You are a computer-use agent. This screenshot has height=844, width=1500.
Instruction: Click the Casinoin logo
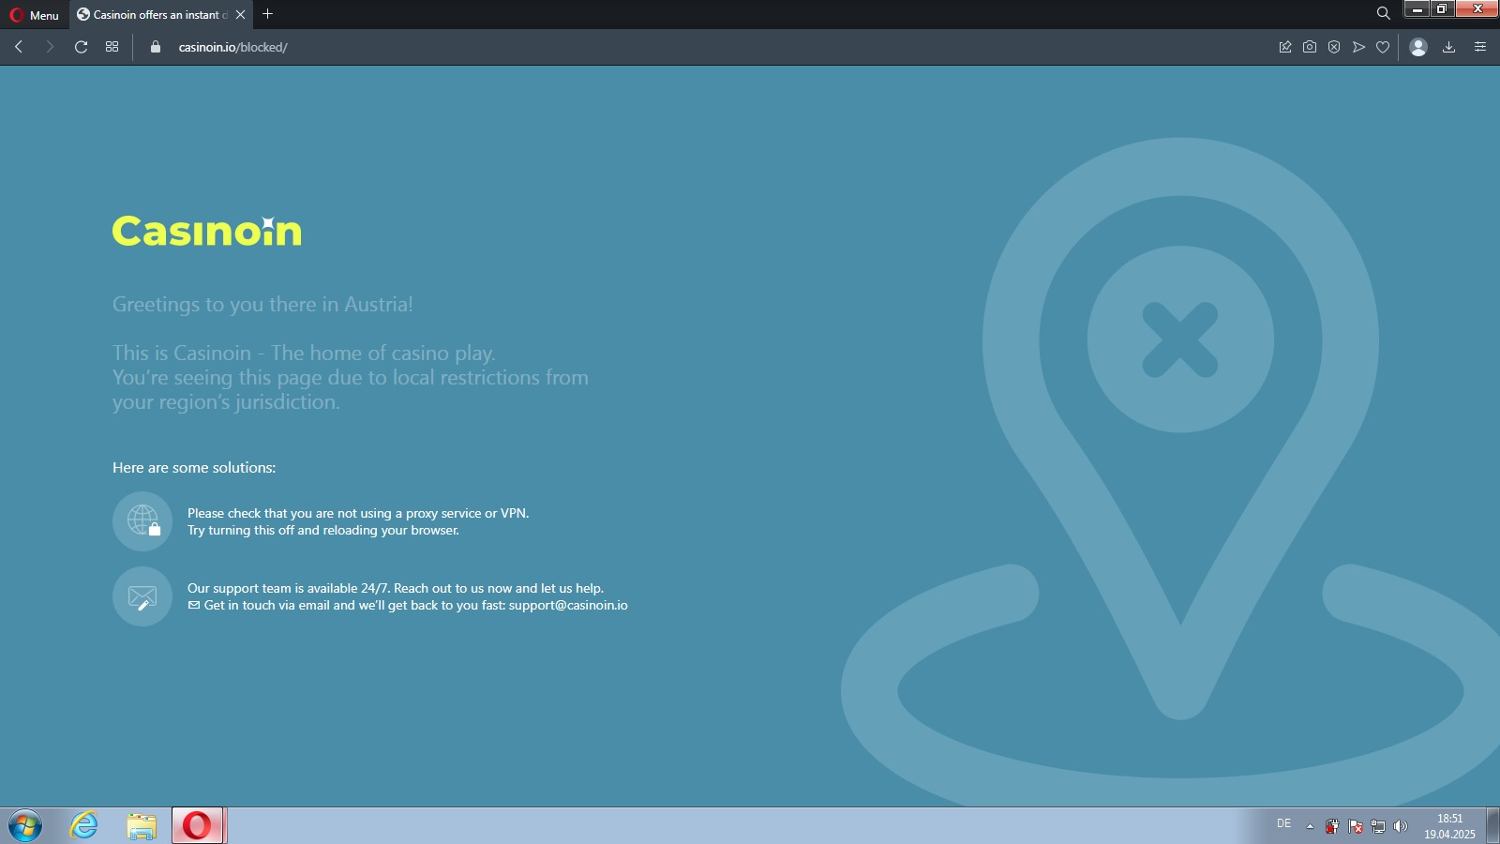point(207,231)
